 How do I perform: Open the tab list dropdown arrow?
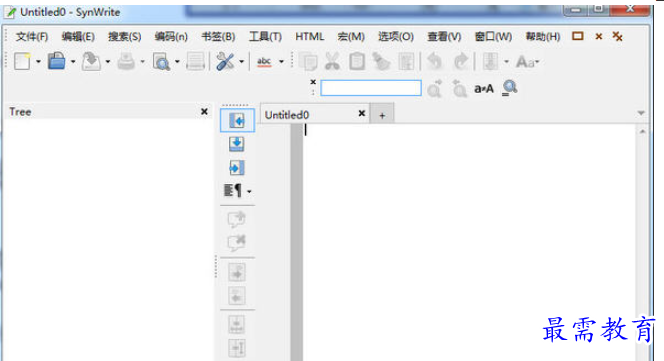pos(641,113)
